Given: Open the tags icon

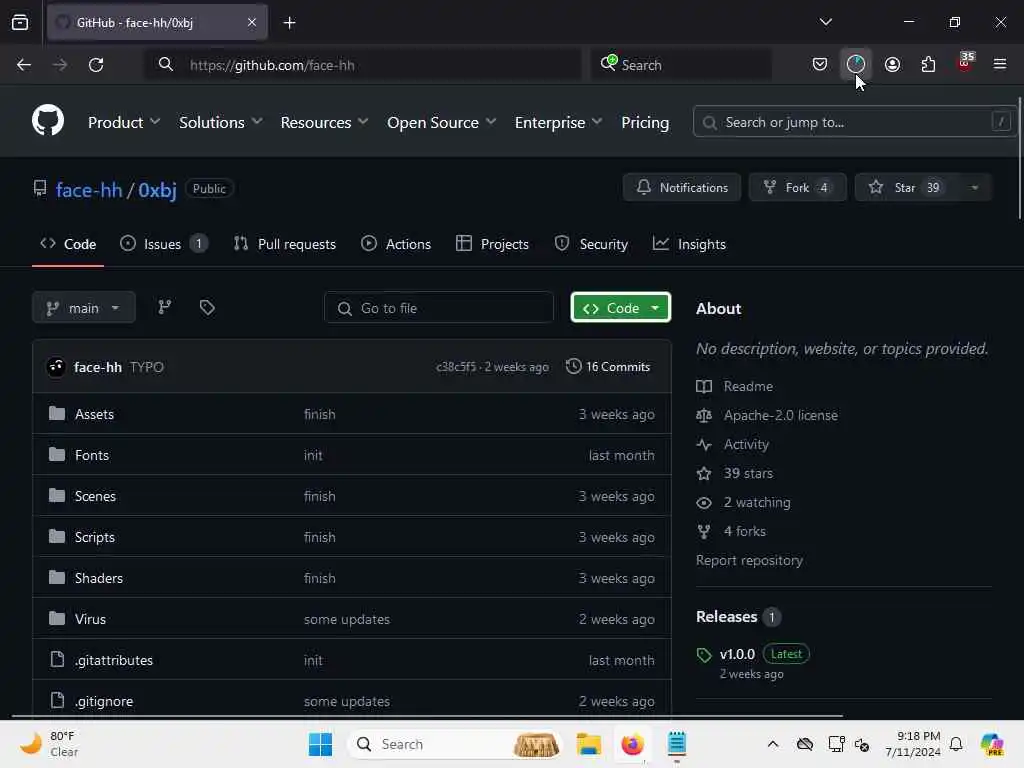Looking at the screenshot, I should (207, 307).
